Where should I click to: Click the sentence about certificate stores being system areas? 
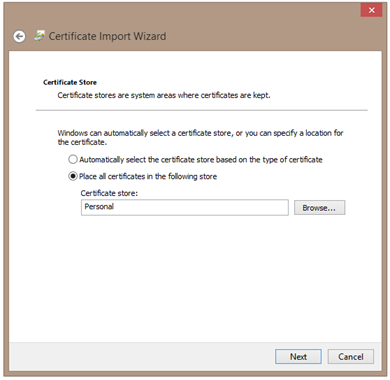(x=164, y=95)
